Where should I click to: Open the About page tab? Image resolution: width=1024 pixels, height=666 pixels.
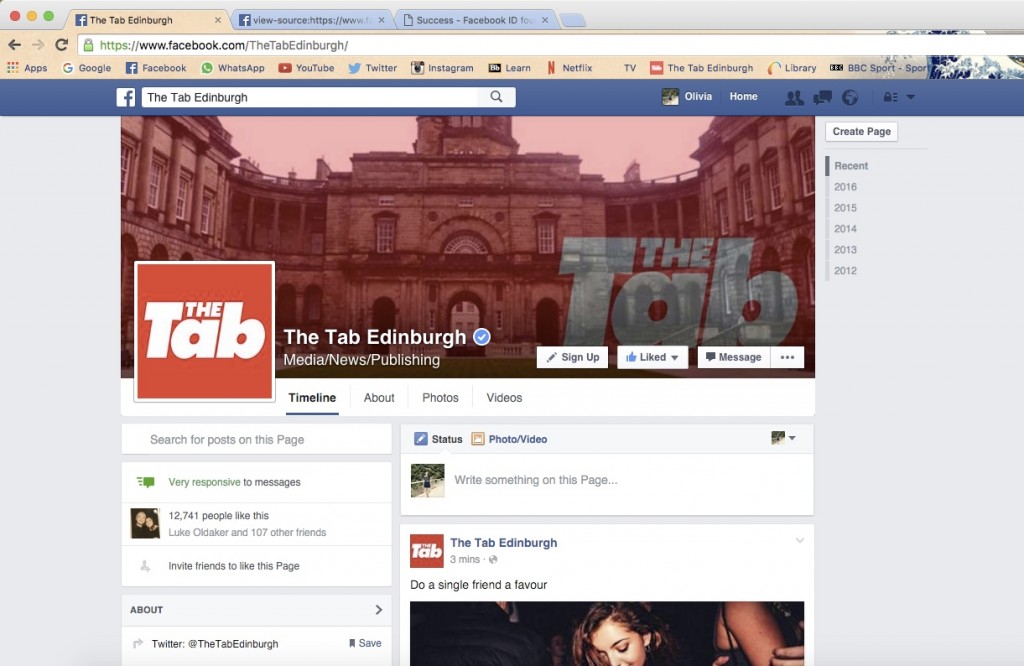coord(379,398)
